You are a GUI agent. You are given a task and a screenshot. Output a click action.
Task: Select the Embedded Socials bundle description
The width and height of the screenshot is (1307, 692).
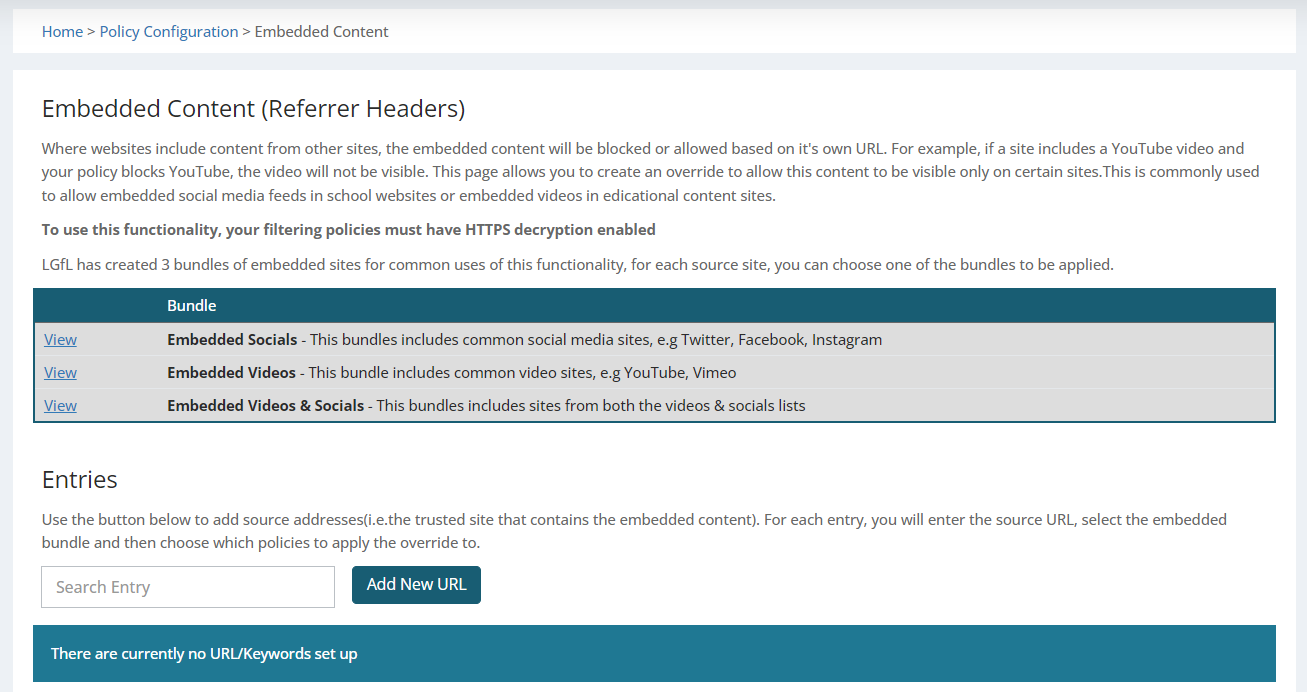(x=524, y=340)
